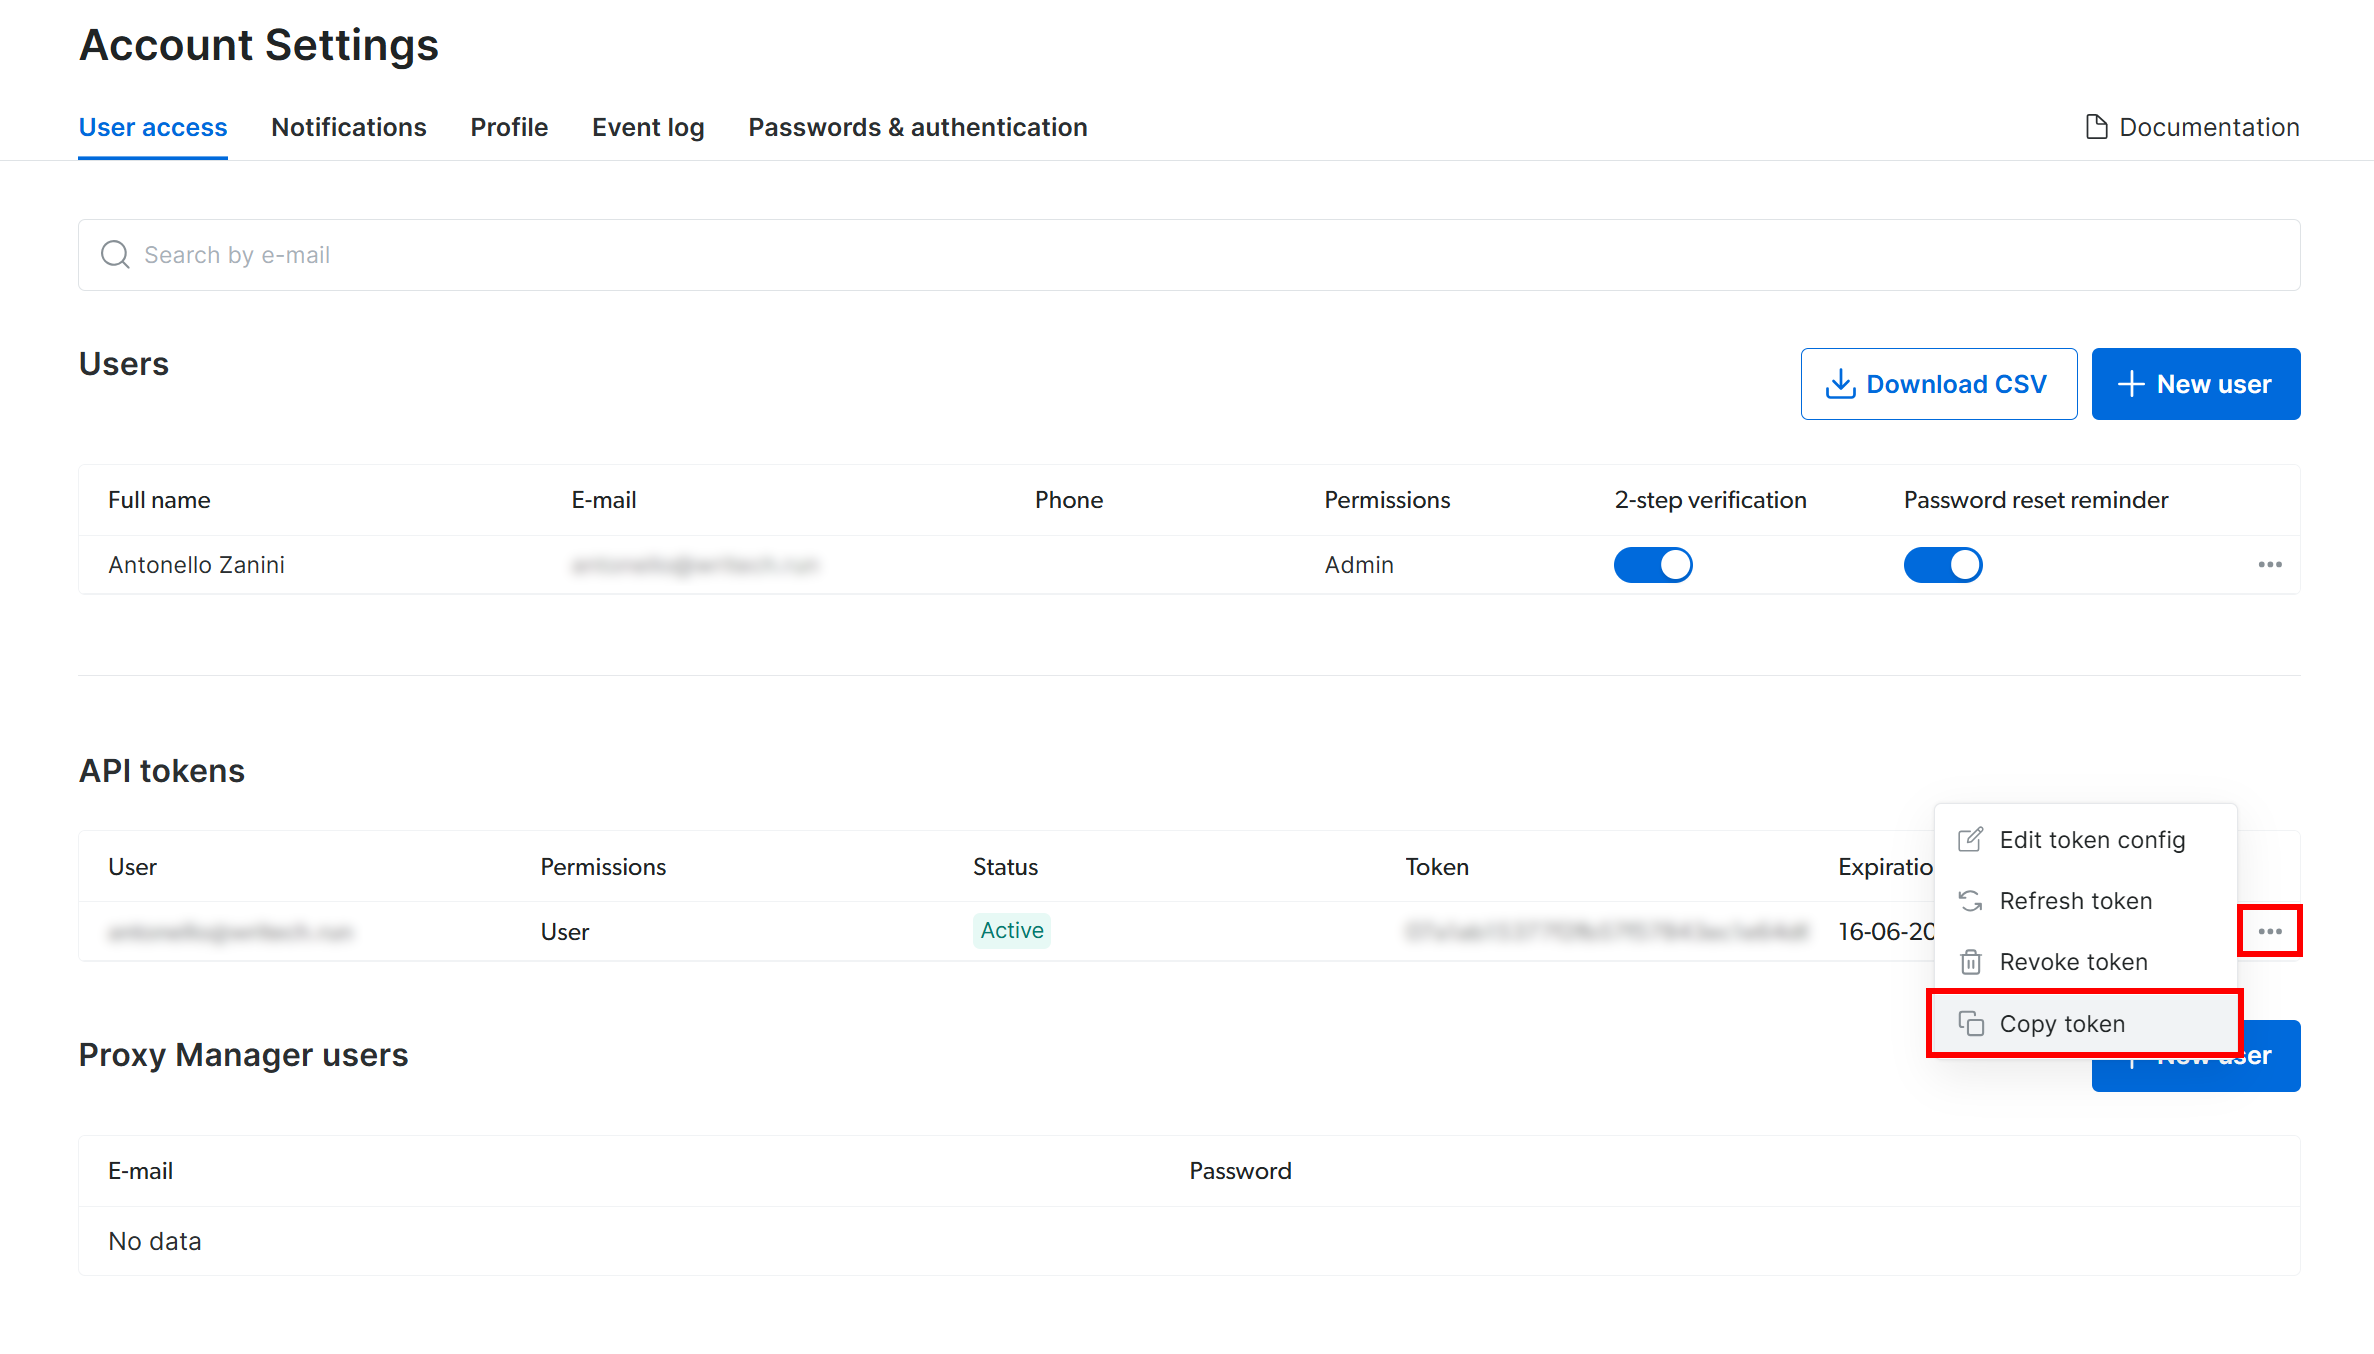The height and width of the screenshot is (1354, 2374).
Task: Open the three-dot menu for the API token
Action: (2270, 930)
